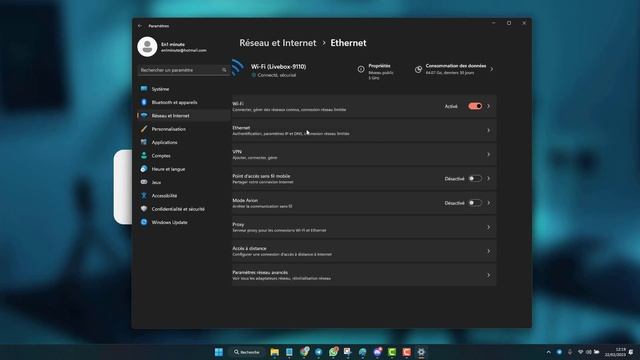Expand Consommation des données chevron
Viewport: 640px width, 360px height.
coord(491,69)
